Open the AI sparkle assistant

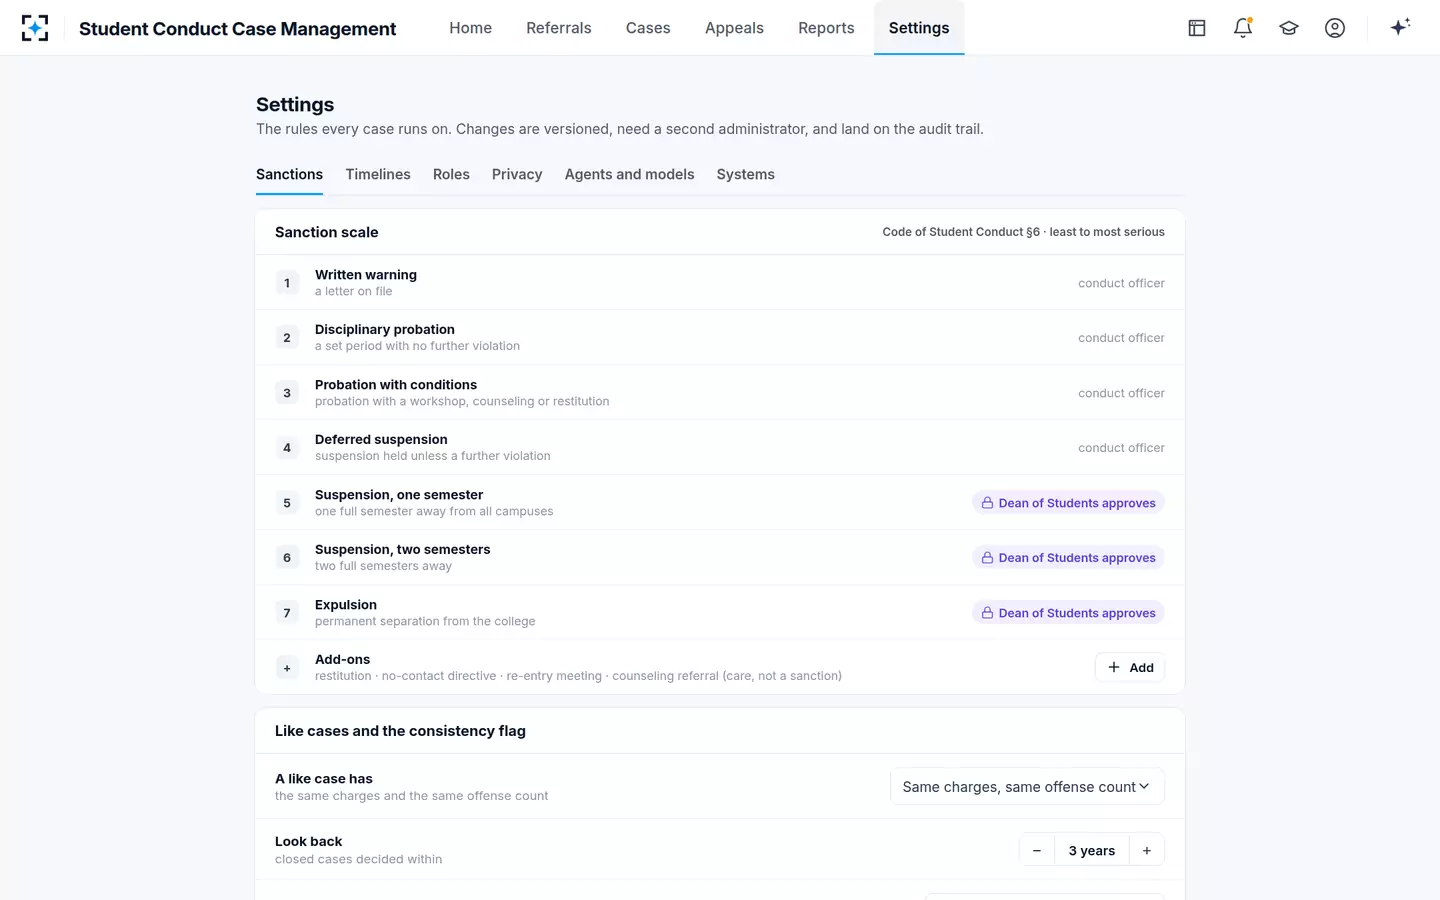(x=1400, y=27)
